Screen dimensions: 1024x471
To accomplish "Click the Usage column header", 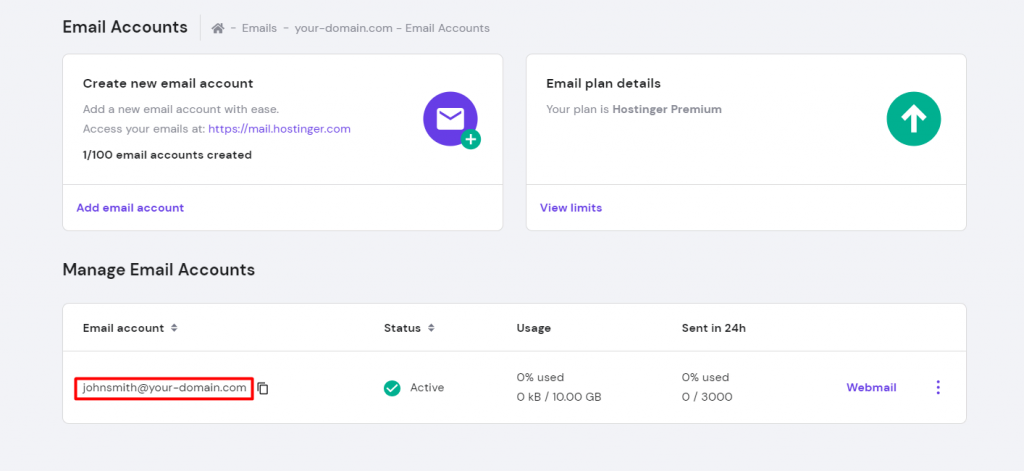I will click(x=533, y=328).
